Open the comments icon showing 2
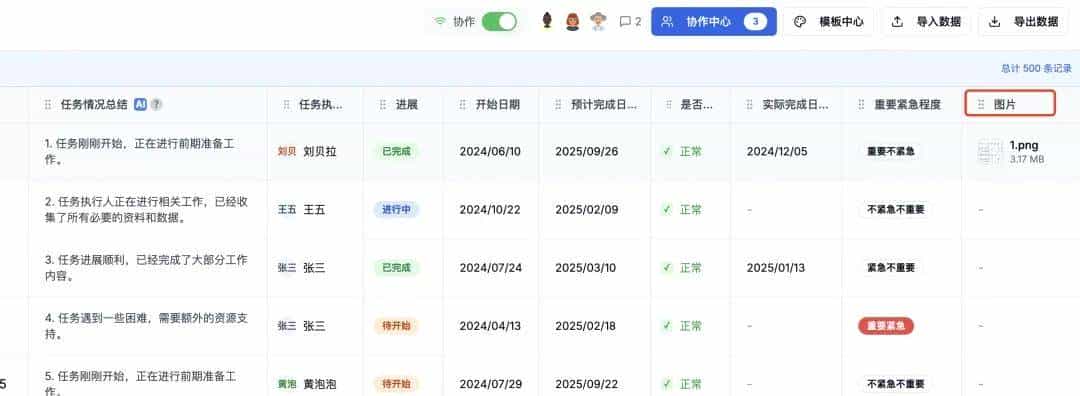This screenshot has height=396, width=1080. tap(630, 21)
